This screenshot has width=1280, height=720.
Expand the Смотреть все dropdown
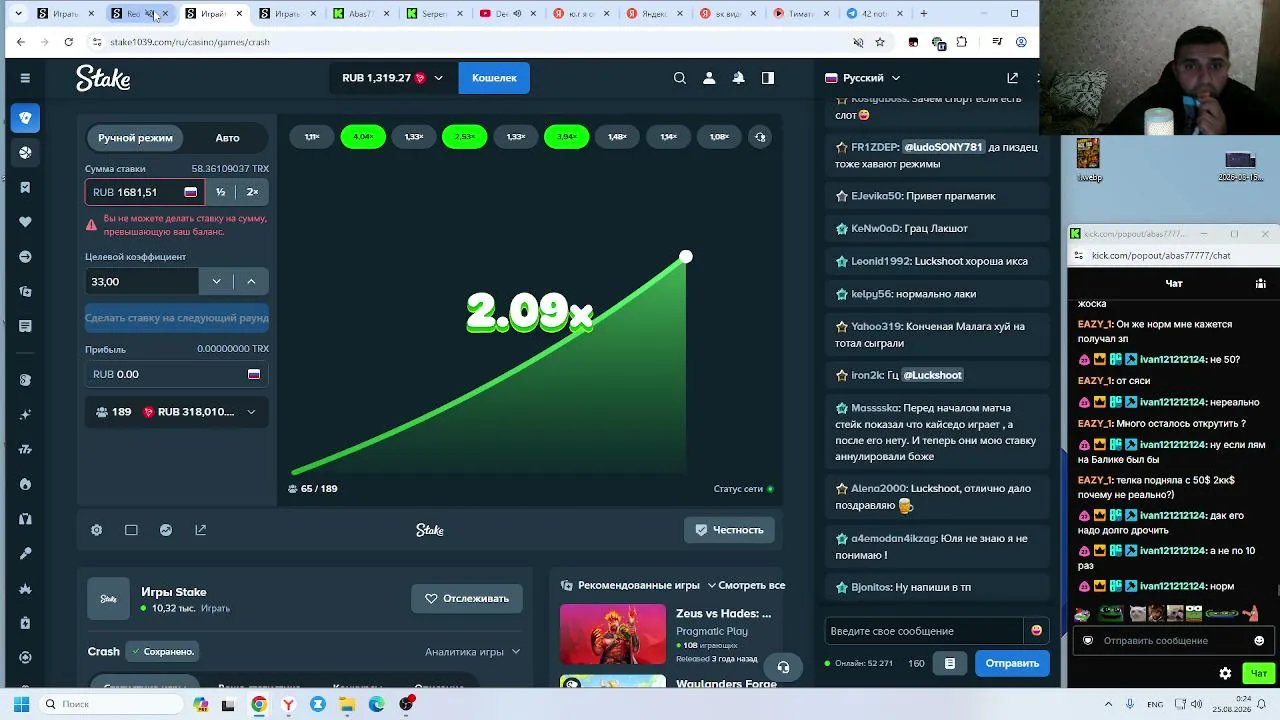point(746,585)
